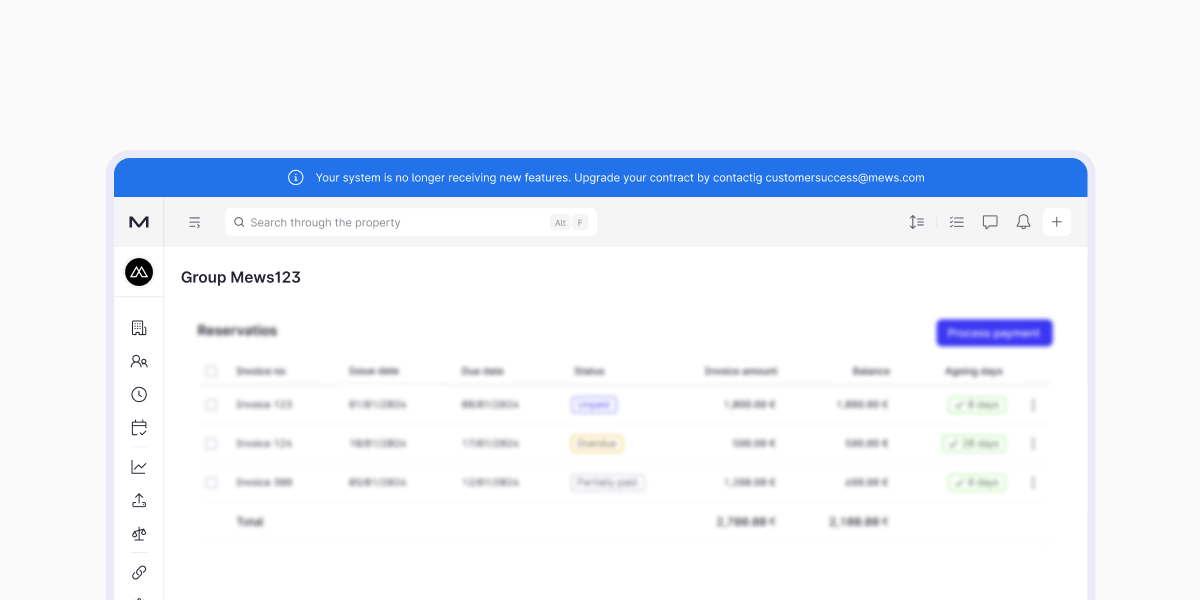Viewport: 1200px width, 600px height.
Task: Open the integrations link icon in sidebar
Action: [138, 572]
